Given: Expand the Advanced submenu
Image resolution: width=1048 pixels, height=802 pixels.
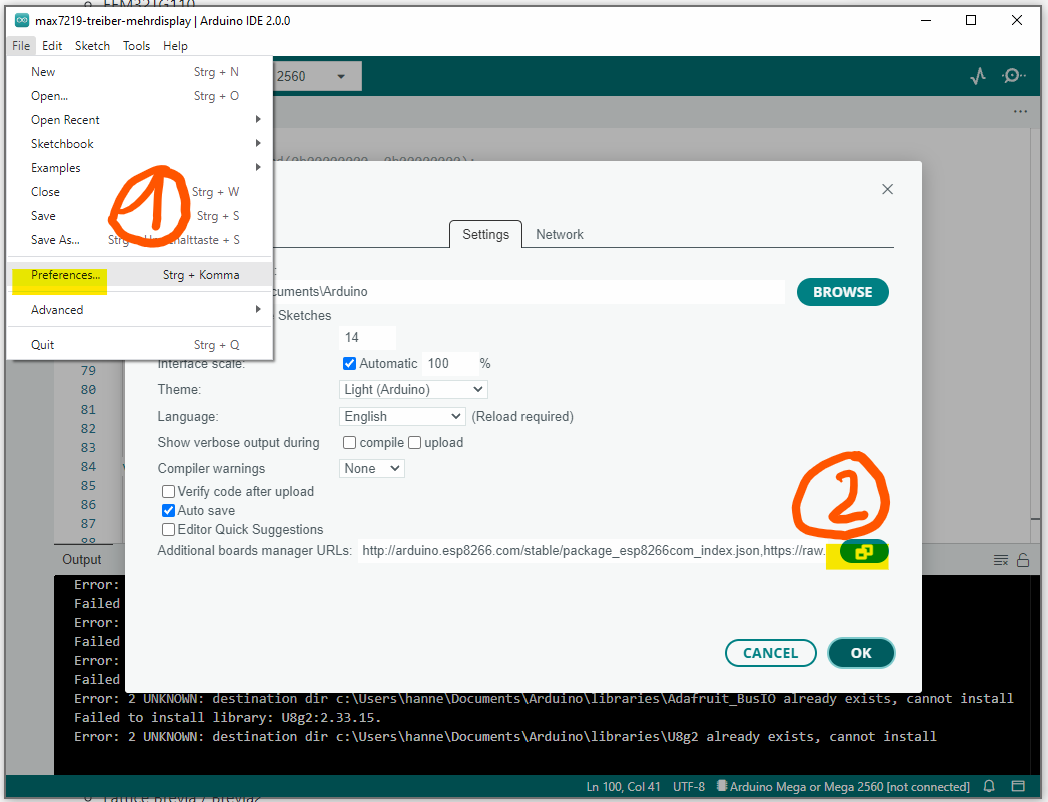Looking at the screenshot, I should click(x=258, y=309).
